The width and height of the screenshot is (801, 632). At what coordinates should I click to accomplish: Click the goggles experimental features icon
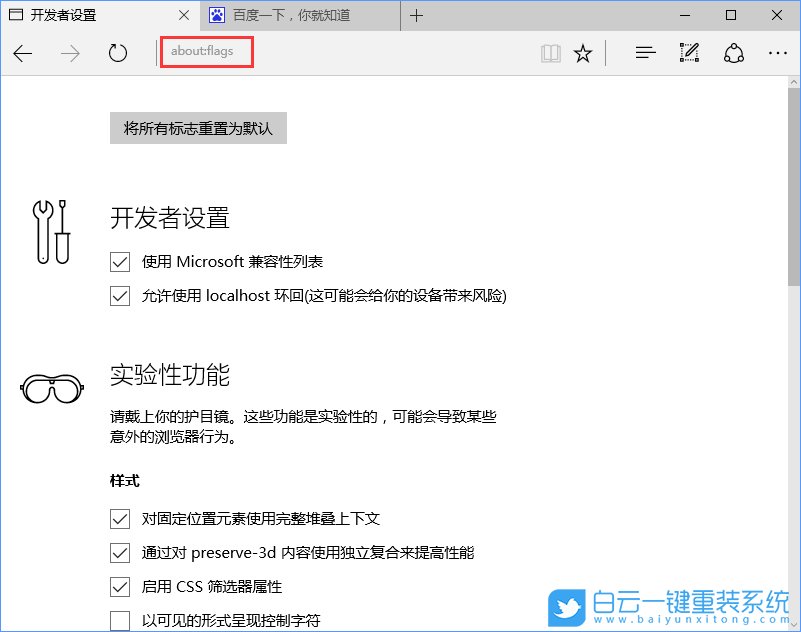tap(51, 387)
